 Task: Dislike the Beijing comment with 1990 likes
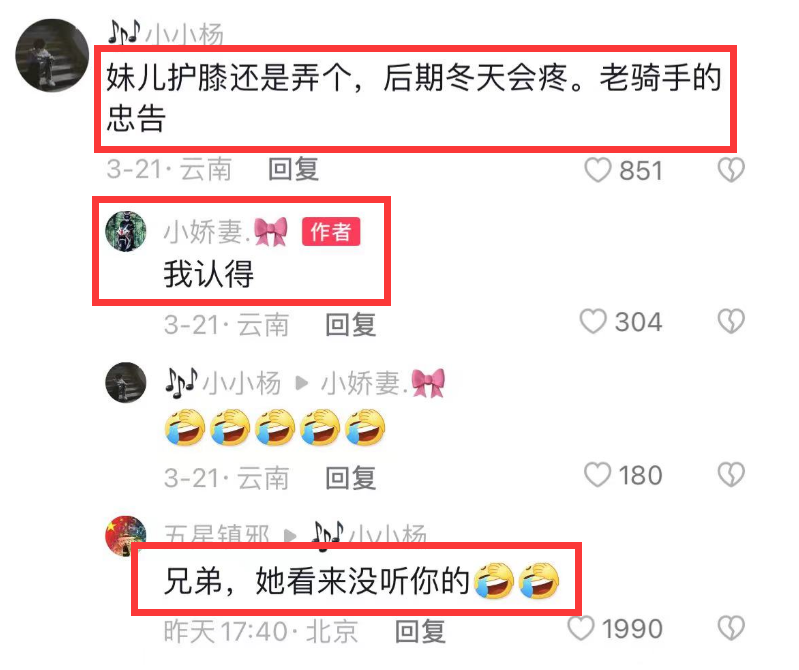point(731,628)
